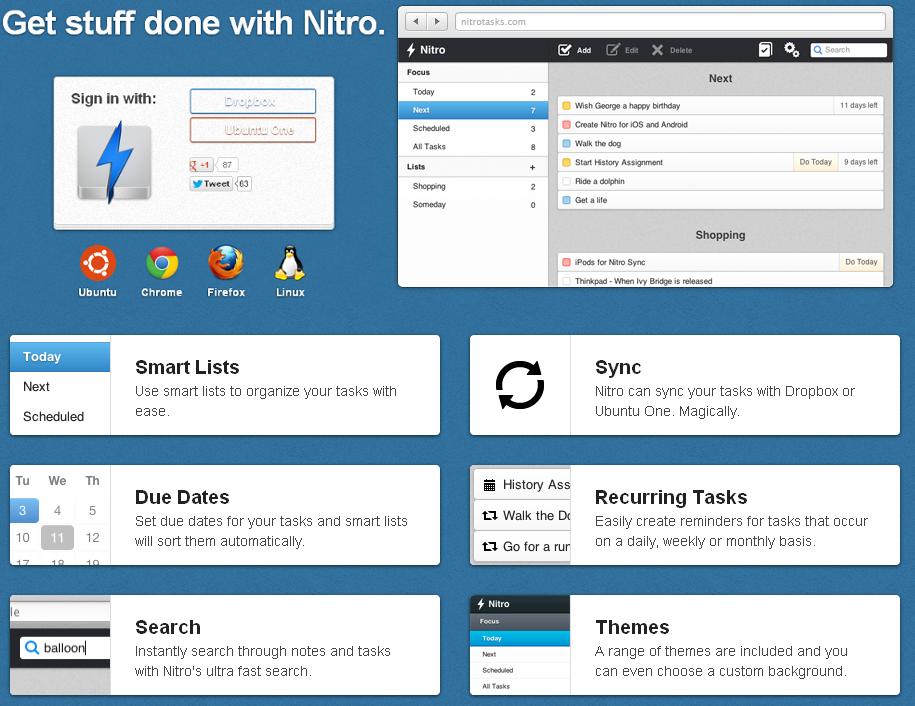Screen dimensions: 915x706
Task: Open the Shopping list in sidebar
Action: [429, 186]
